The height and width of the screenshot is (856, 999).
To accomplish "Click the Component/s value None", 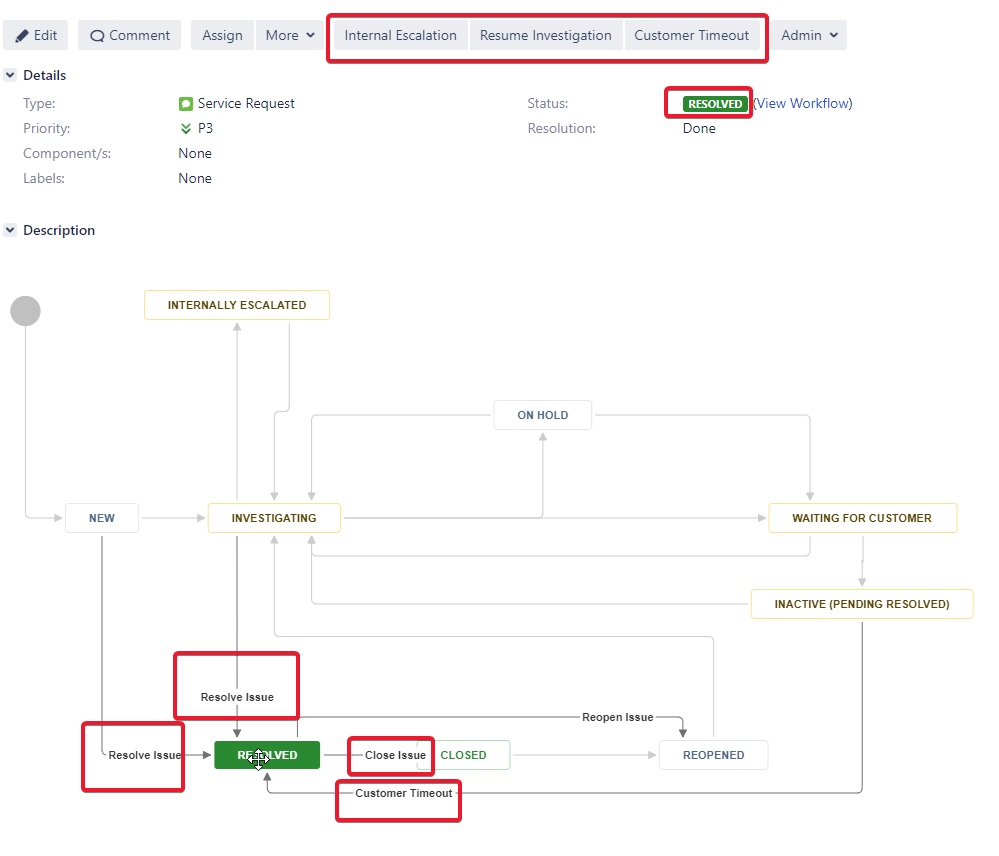I will coord(195,153).
